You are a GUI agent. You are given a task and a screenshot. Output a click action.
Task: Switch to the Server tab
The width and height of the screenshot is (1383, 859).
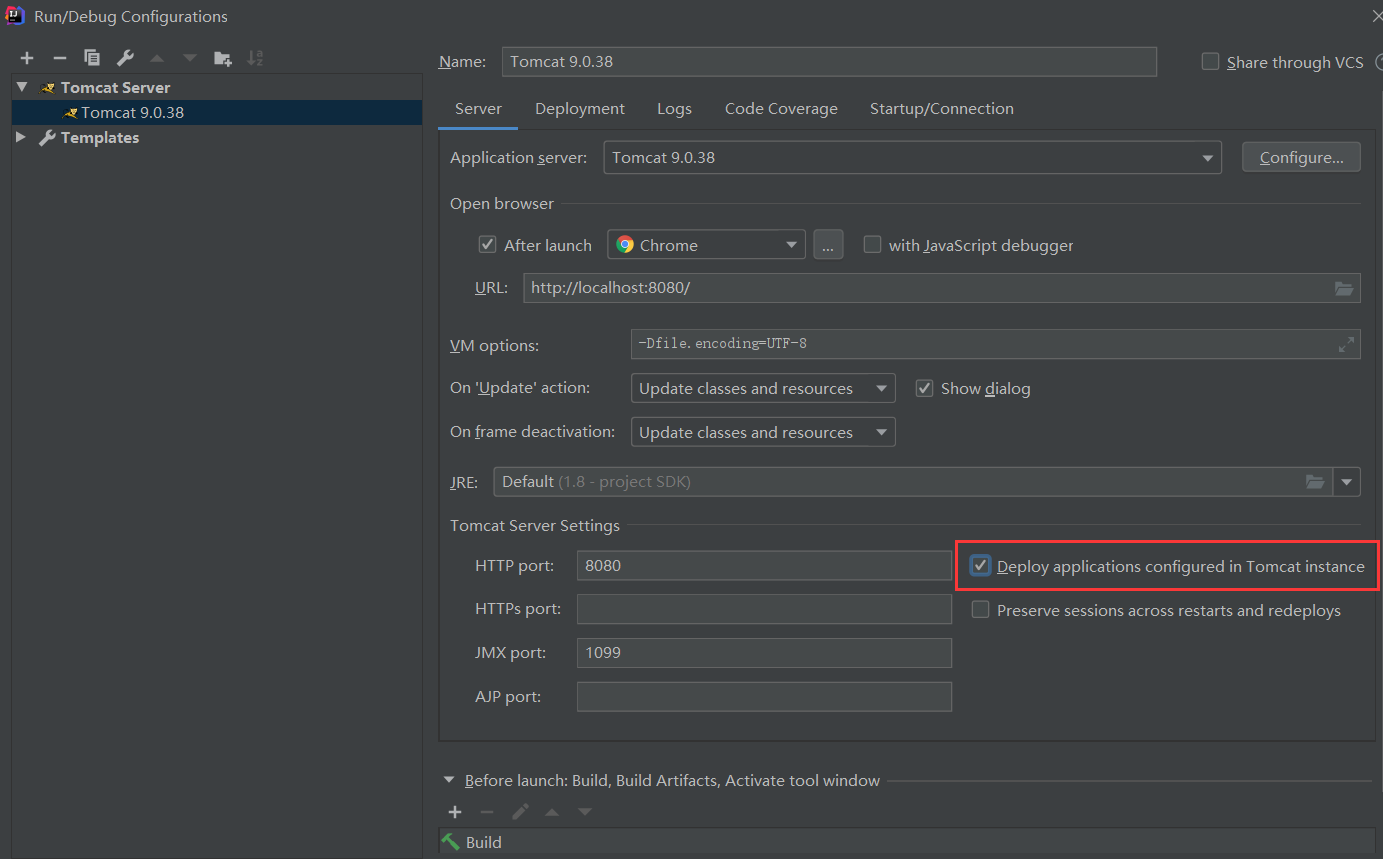click(478, 109)
